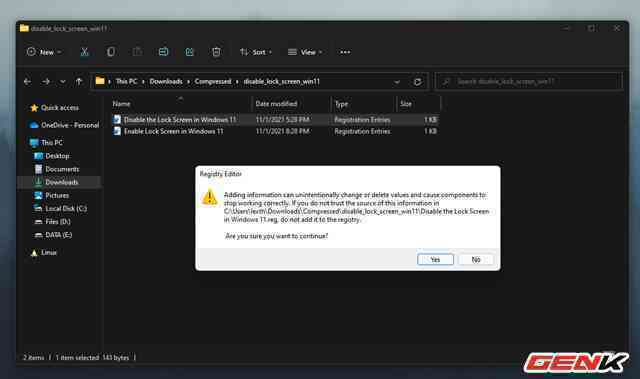Screen dimensions: 640x379
Task: Click No in Registry Editor dialog
Action: [476, 259]
